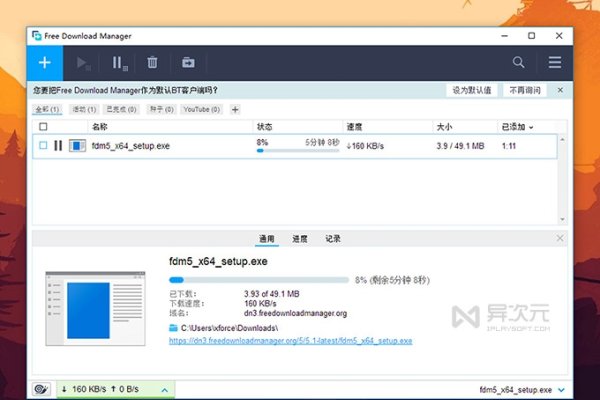Close the details panel with X
The image size is (600, 400).
(559, 238)
